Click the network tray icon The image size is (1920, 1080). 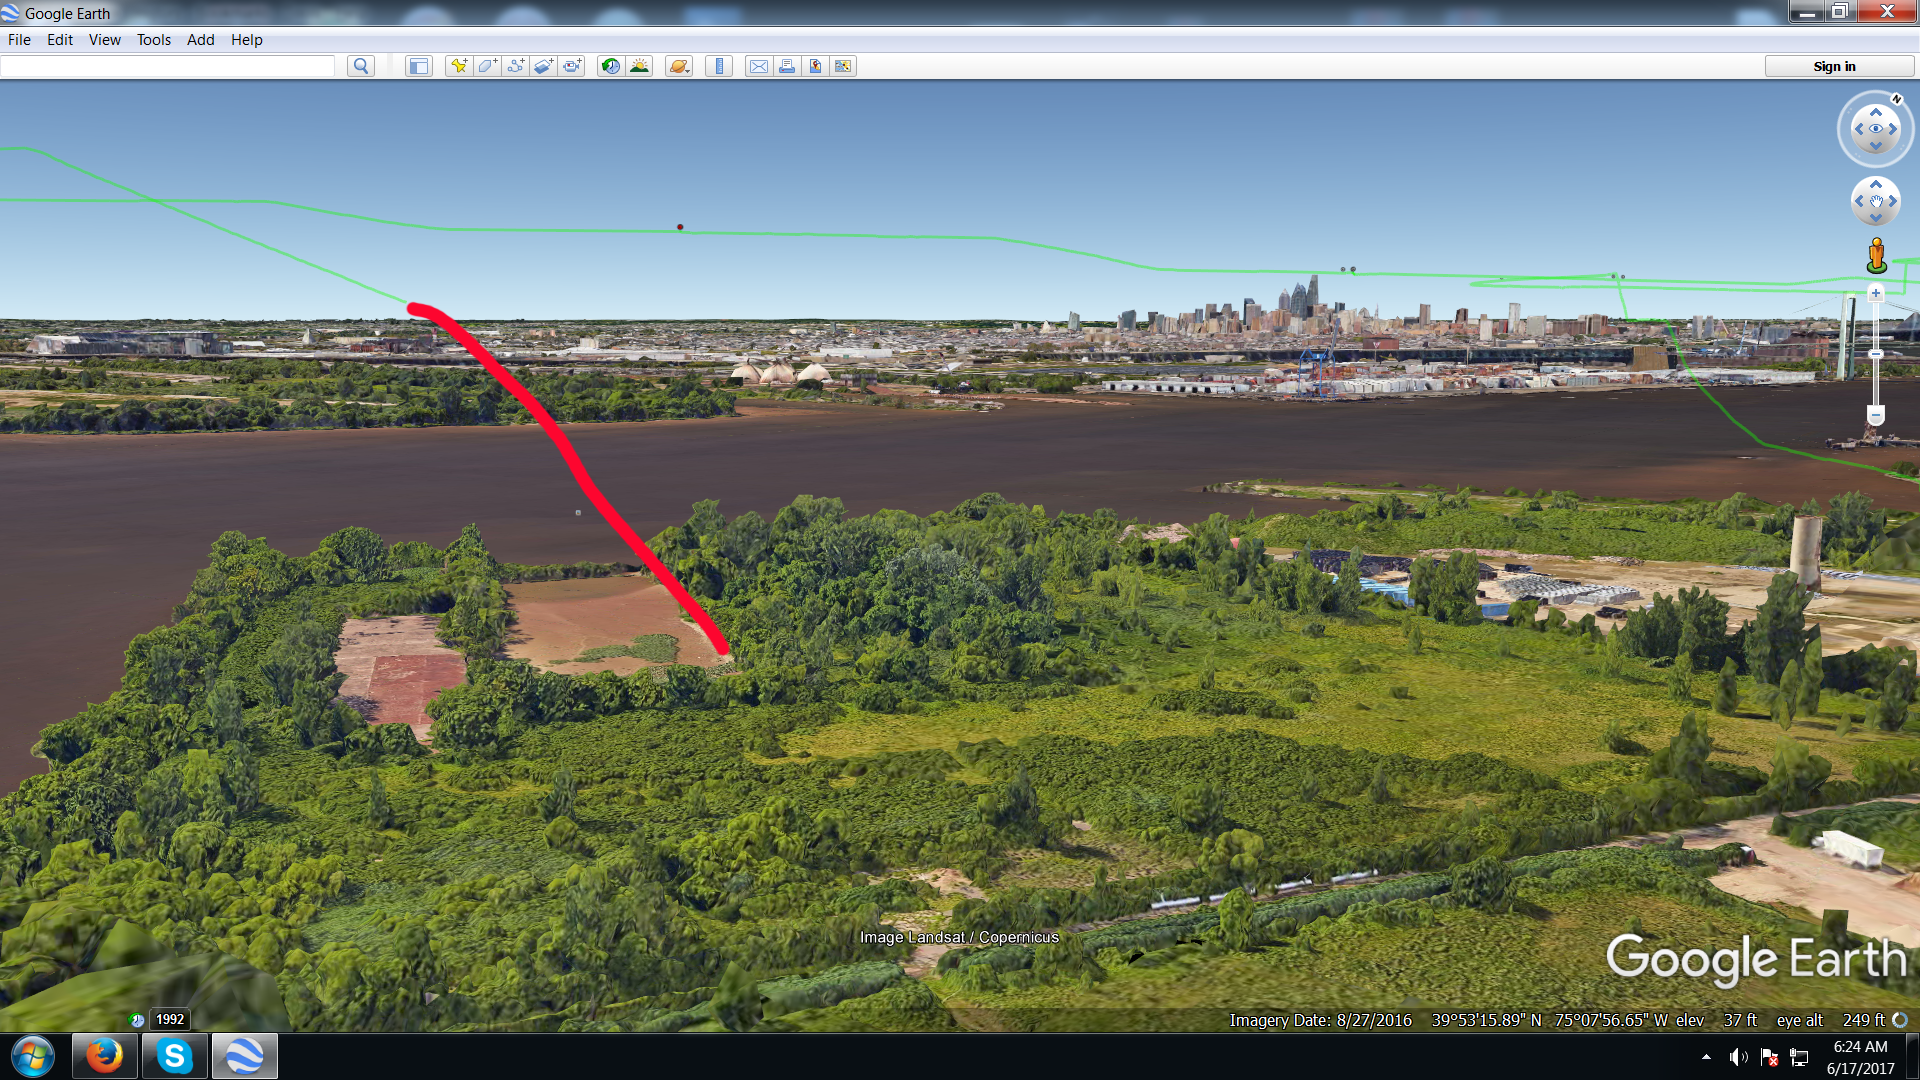(1800, 1057)
